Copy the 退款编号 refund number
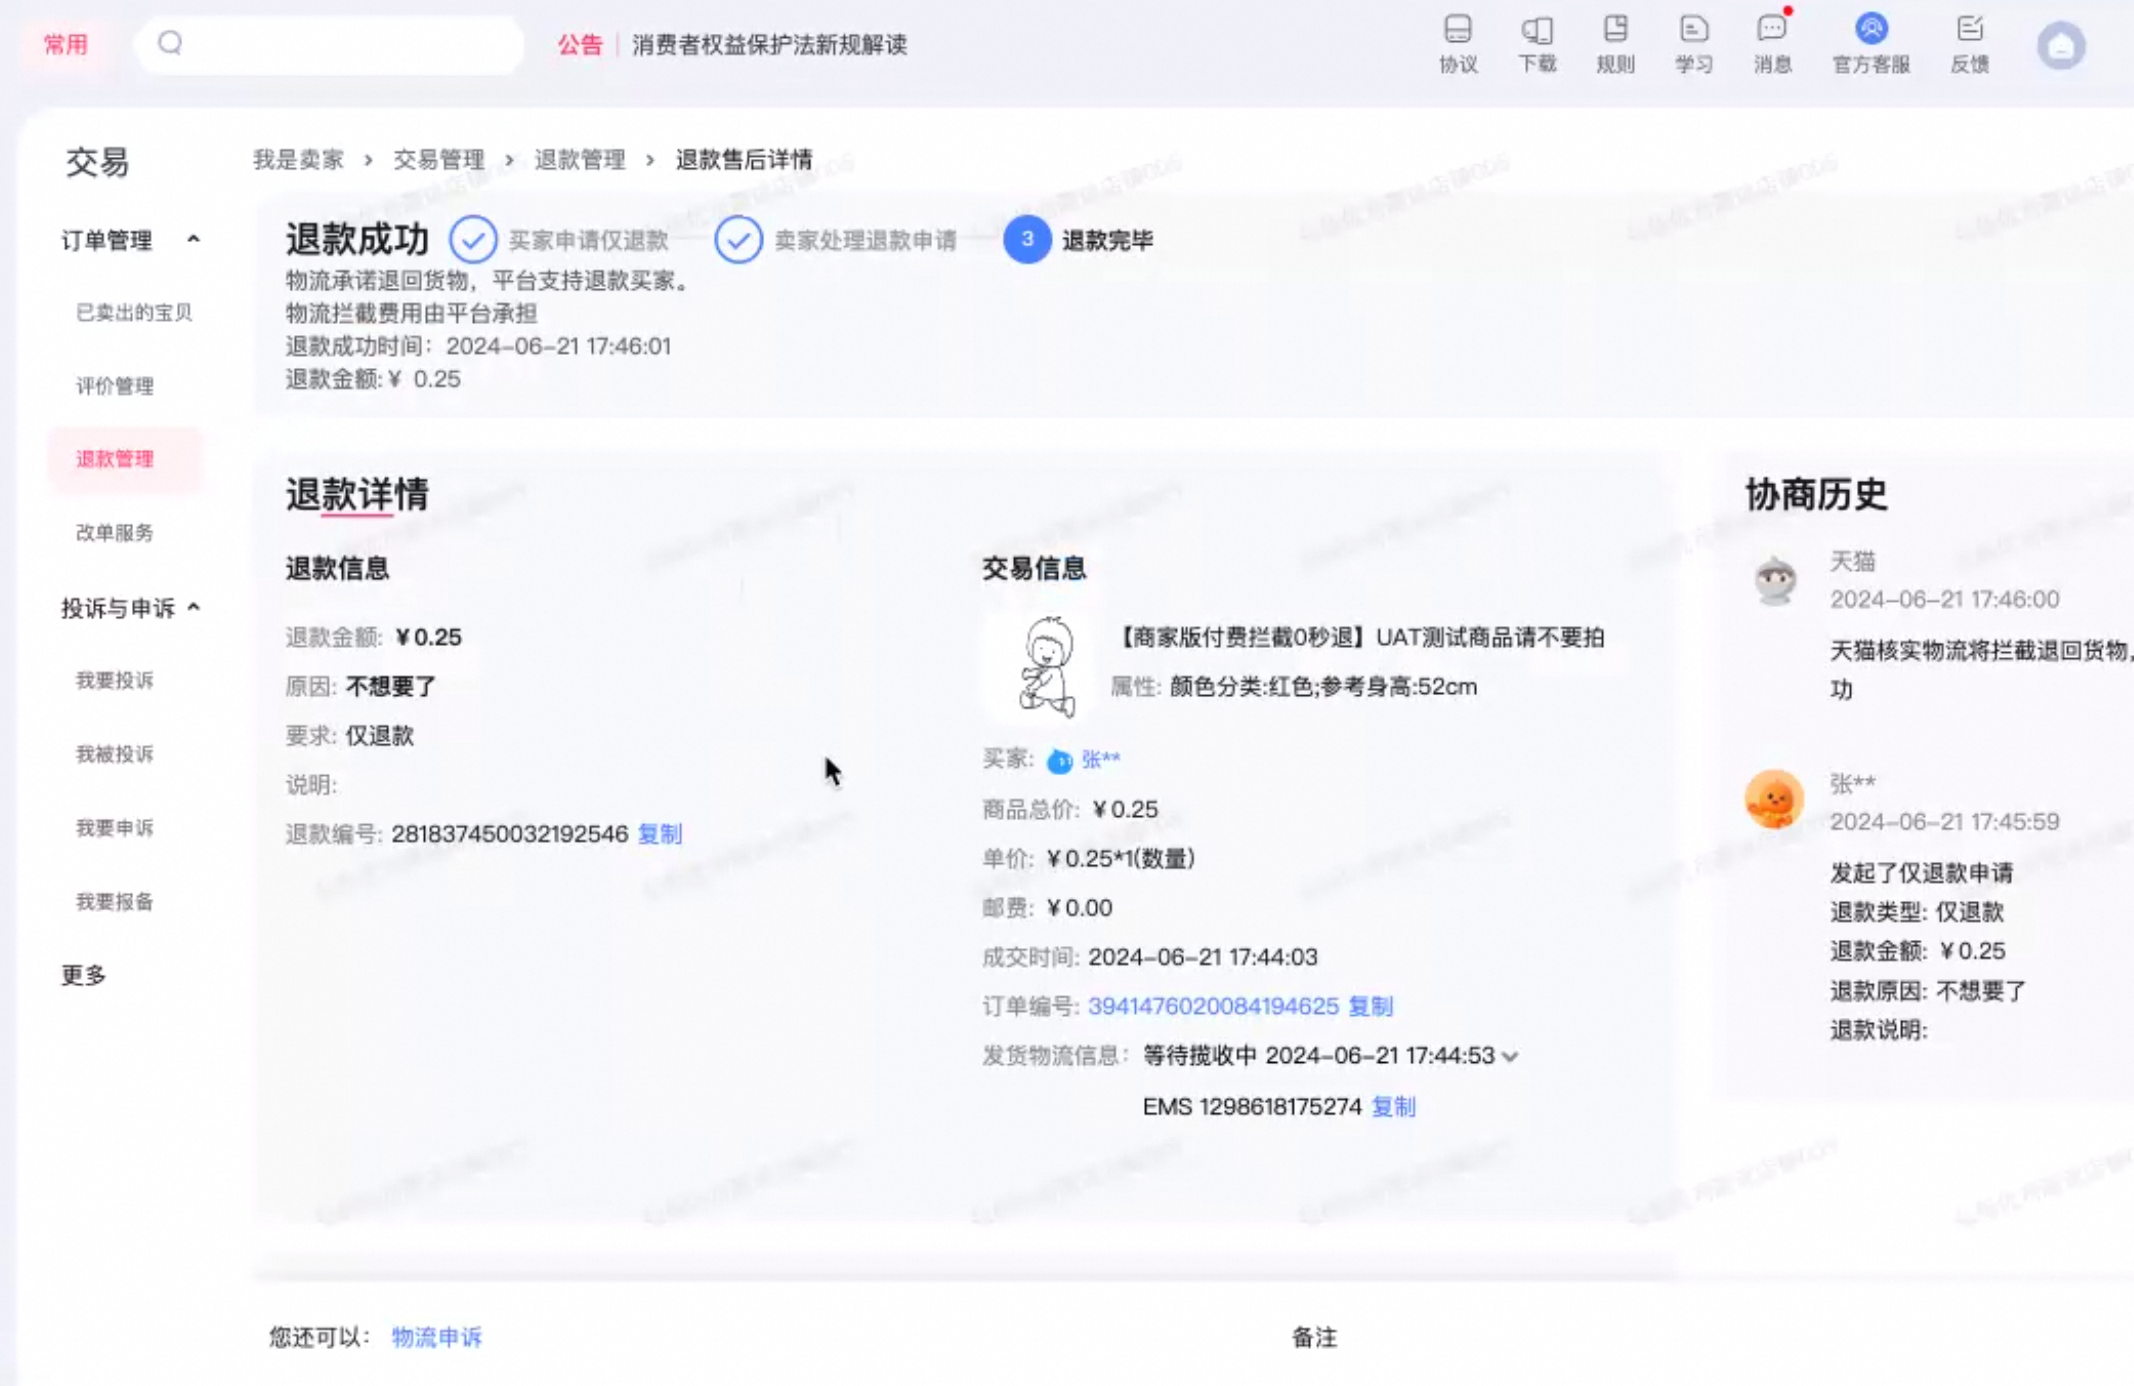Viewport: 2134px width, 1386px height. [x=661, y=835]
